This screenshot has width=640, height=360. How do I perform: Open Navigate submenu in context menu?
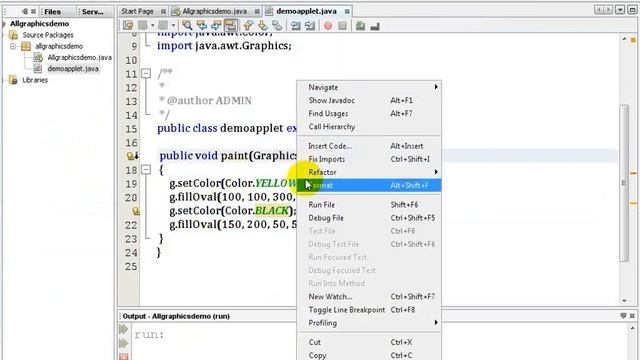[369, 87]
